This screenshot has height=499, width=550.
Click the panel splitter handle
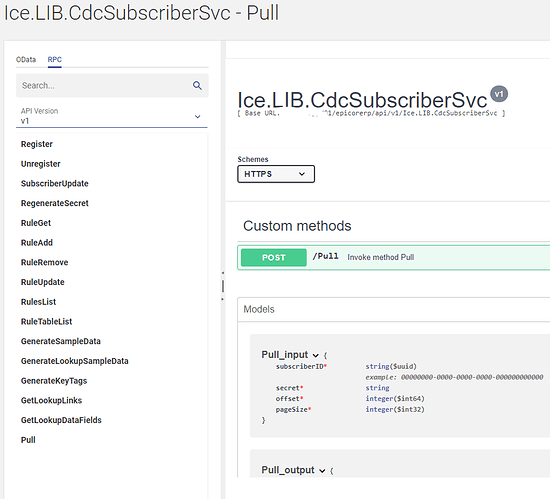coord(223,286)
